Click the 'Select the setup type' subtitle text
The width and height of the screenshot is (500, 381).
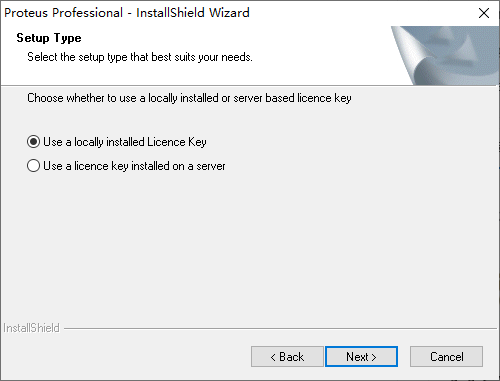pyautogui.click(x=140, y=57)
